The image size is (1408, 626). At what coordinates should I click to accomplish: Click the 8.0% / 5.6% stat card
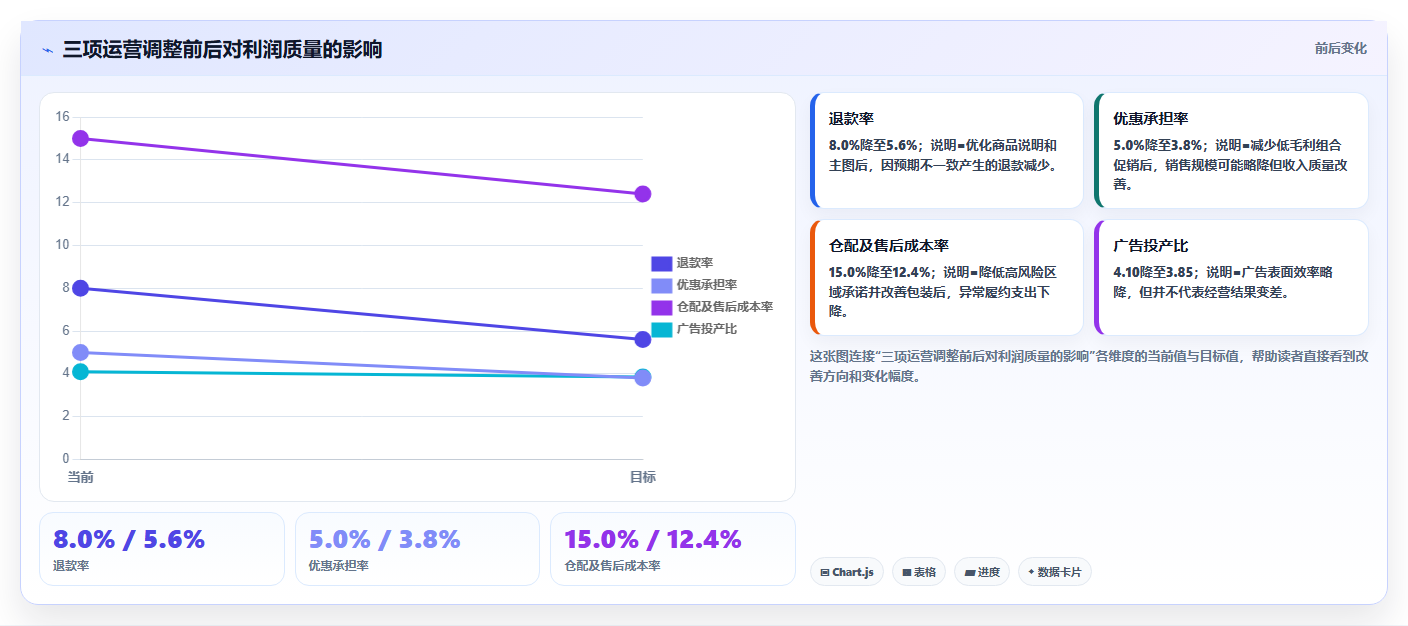click(162, 549)
